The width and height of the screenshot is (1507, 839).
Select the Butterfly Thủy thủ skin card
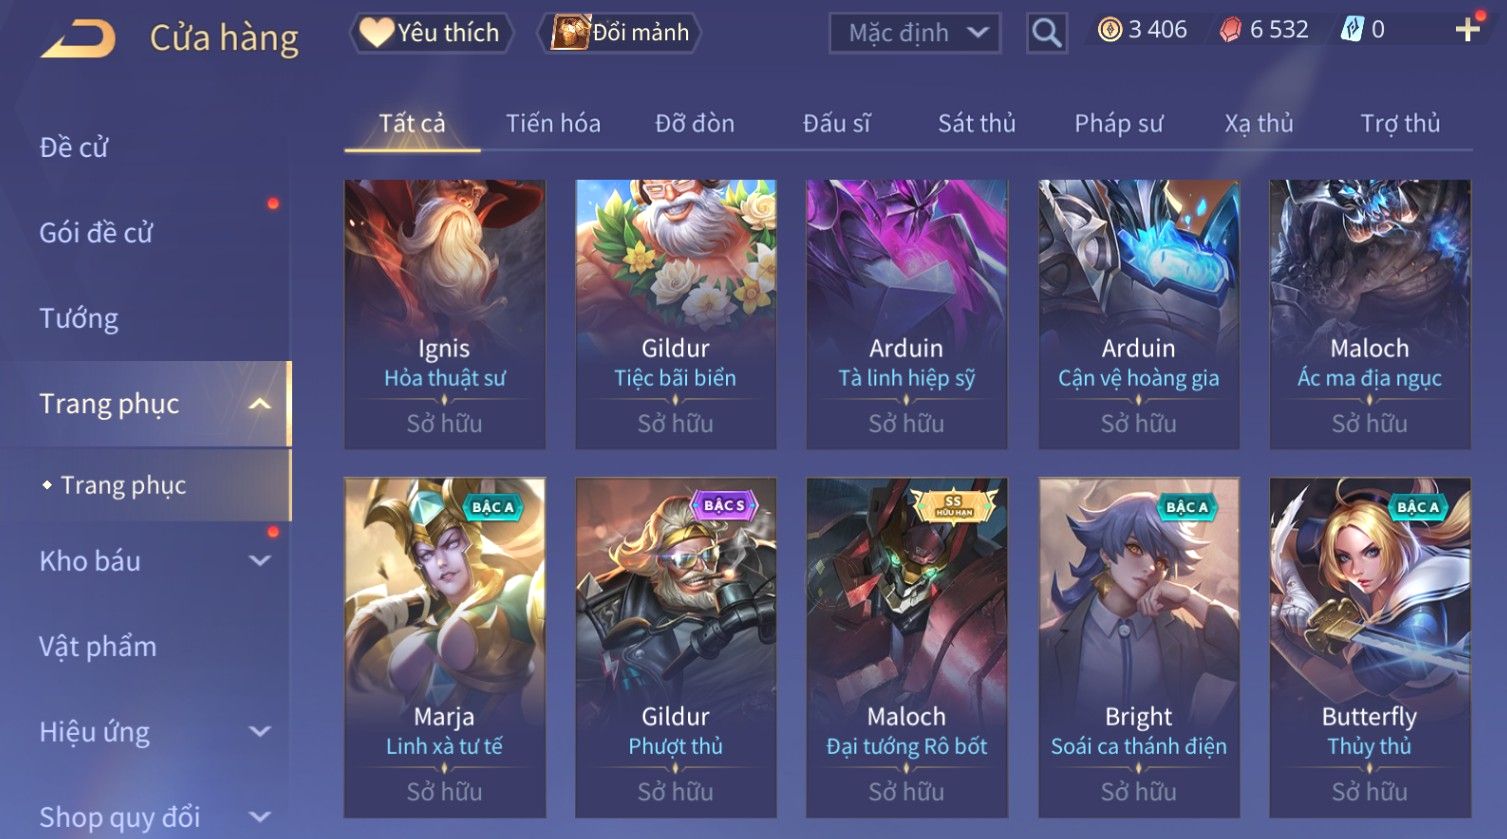[x=1369, y=647]
